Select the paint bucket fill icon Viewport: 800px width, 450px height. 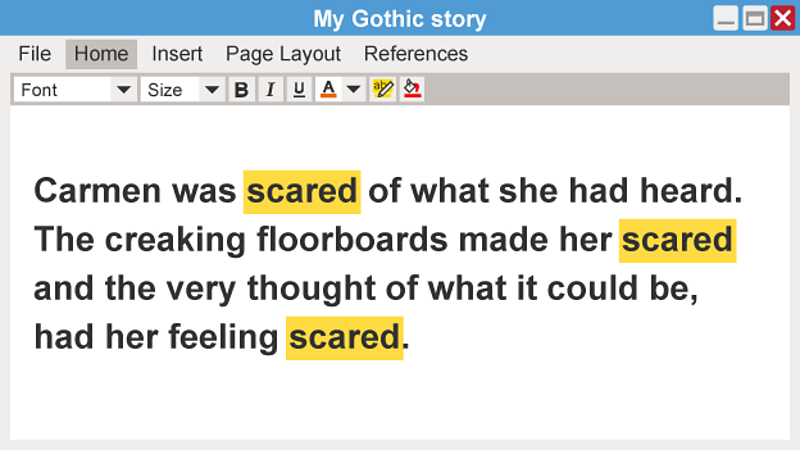(412, 90)
